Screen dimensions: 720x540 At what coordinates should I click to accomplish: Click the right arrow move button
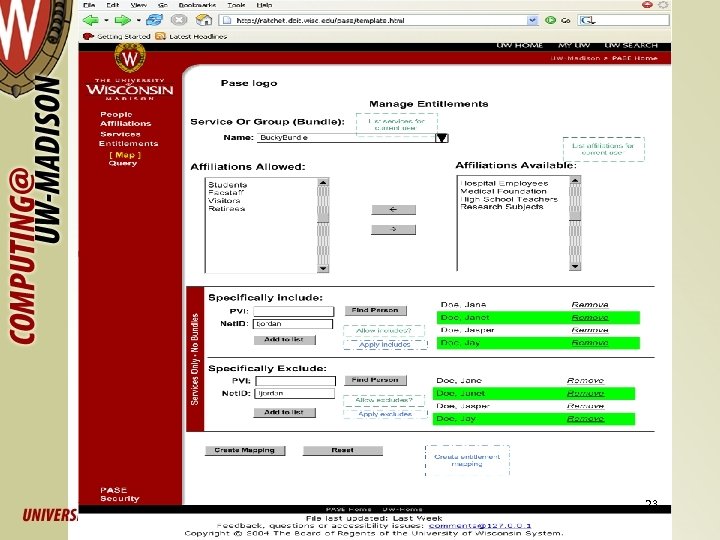click(394, 229)
